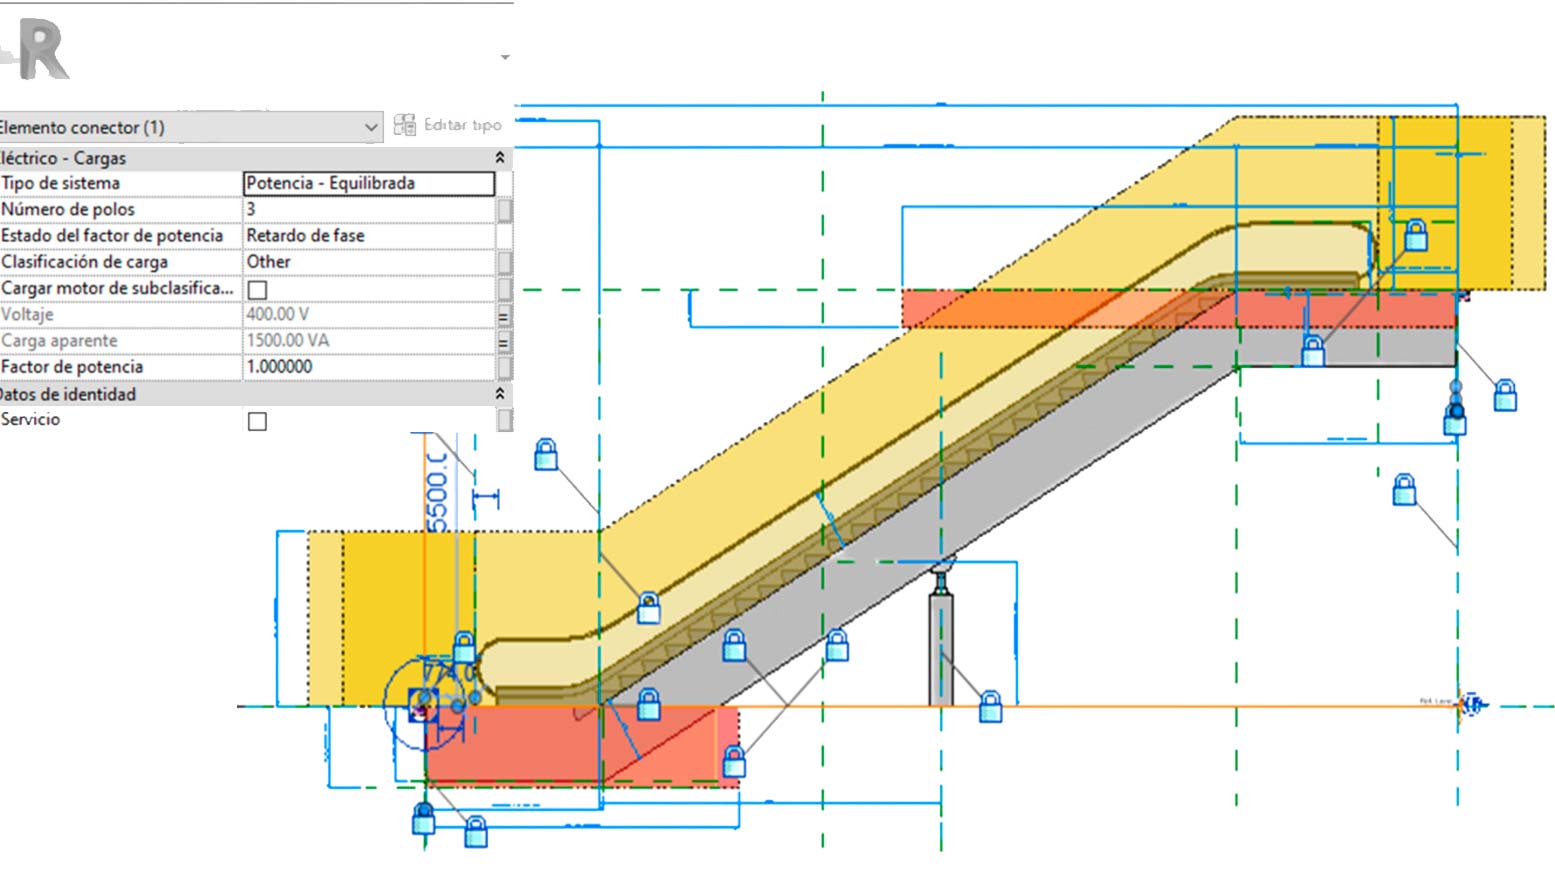Click the padlock on the lower yellow balustrade incline
Viewport: 1555px width, 870px height.
tap(648, 607)
